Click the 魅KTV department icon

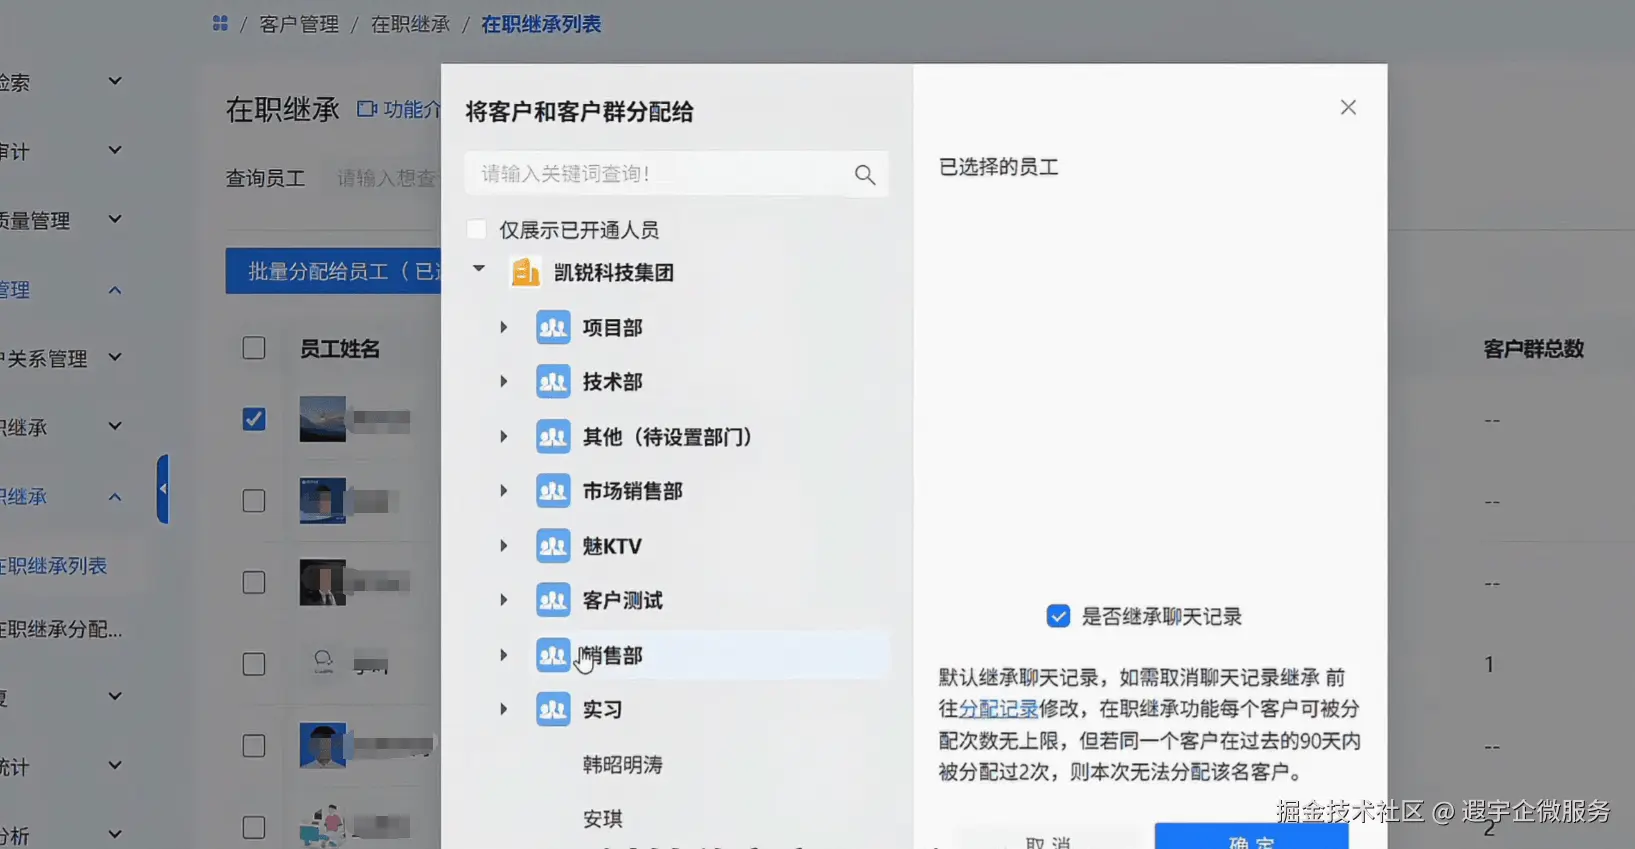pos(553,545)
